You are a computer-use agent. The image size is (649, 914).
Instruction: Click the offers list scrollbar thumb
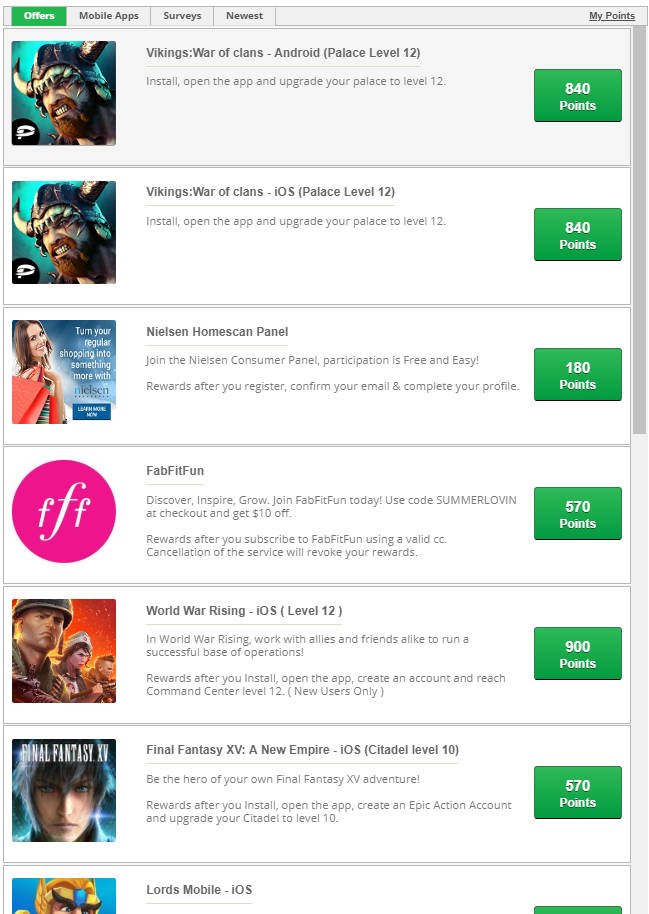(x=640, y=230)
